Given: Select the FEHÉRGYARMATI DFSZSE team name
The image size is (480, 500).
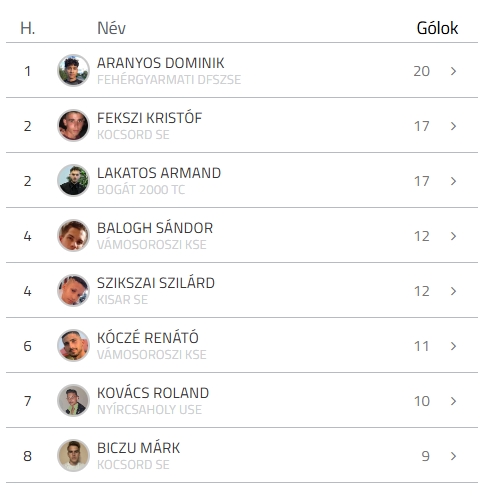Looking at the screenshot, I should click(x=169, y=80).
